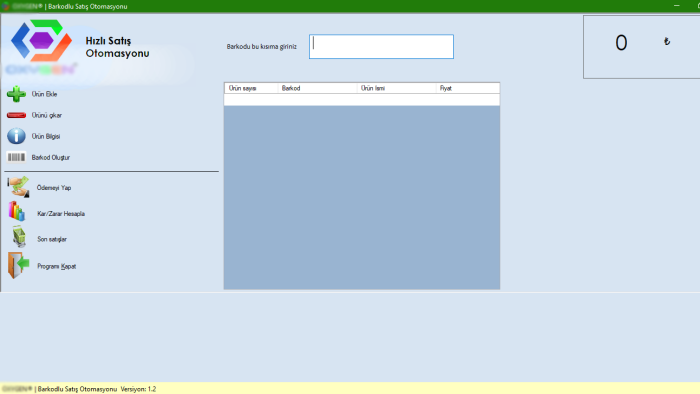Click the Hızlı Satış Otomasyonu title text
Image resolution: width=700 pixels, height=394 pixels.
click(x=117, y=47)
